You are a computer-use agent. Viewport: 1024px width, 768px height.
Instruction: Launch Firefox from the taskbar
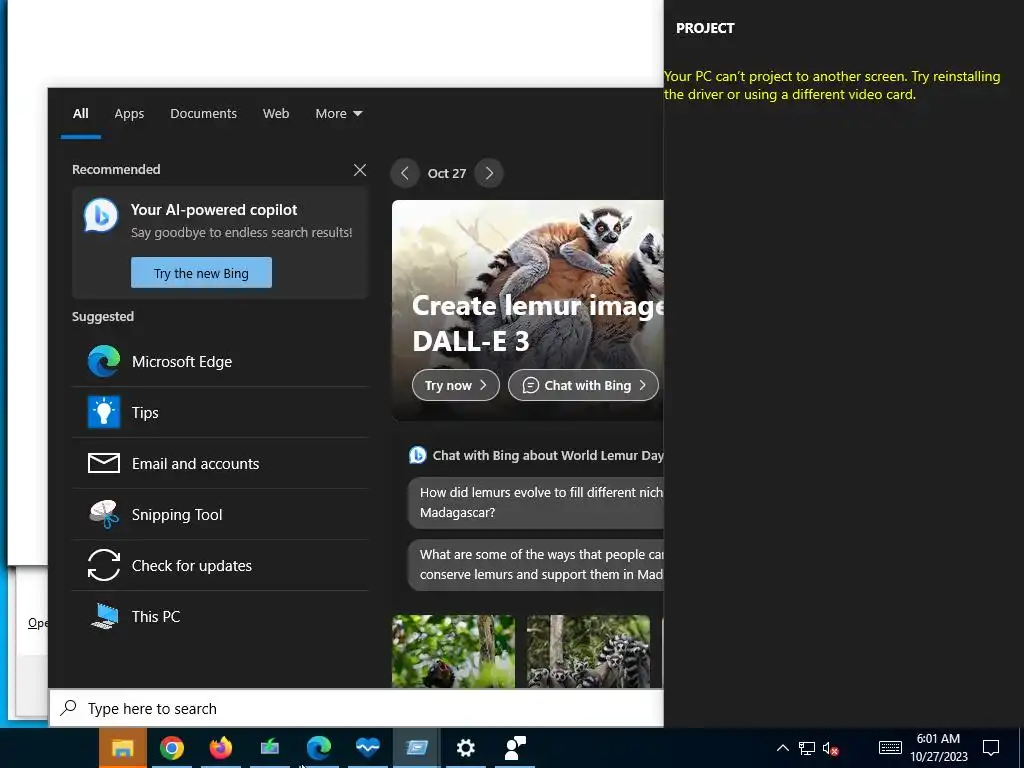pyautogui.click(x=221, y=748)
